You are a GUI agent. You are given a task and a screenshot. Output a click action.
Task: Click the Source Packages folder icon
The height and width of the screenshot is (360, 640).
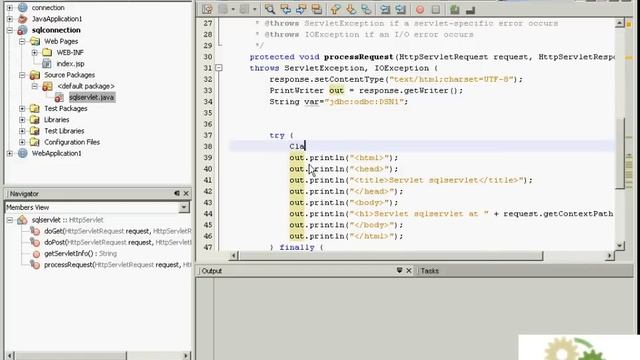35,75
